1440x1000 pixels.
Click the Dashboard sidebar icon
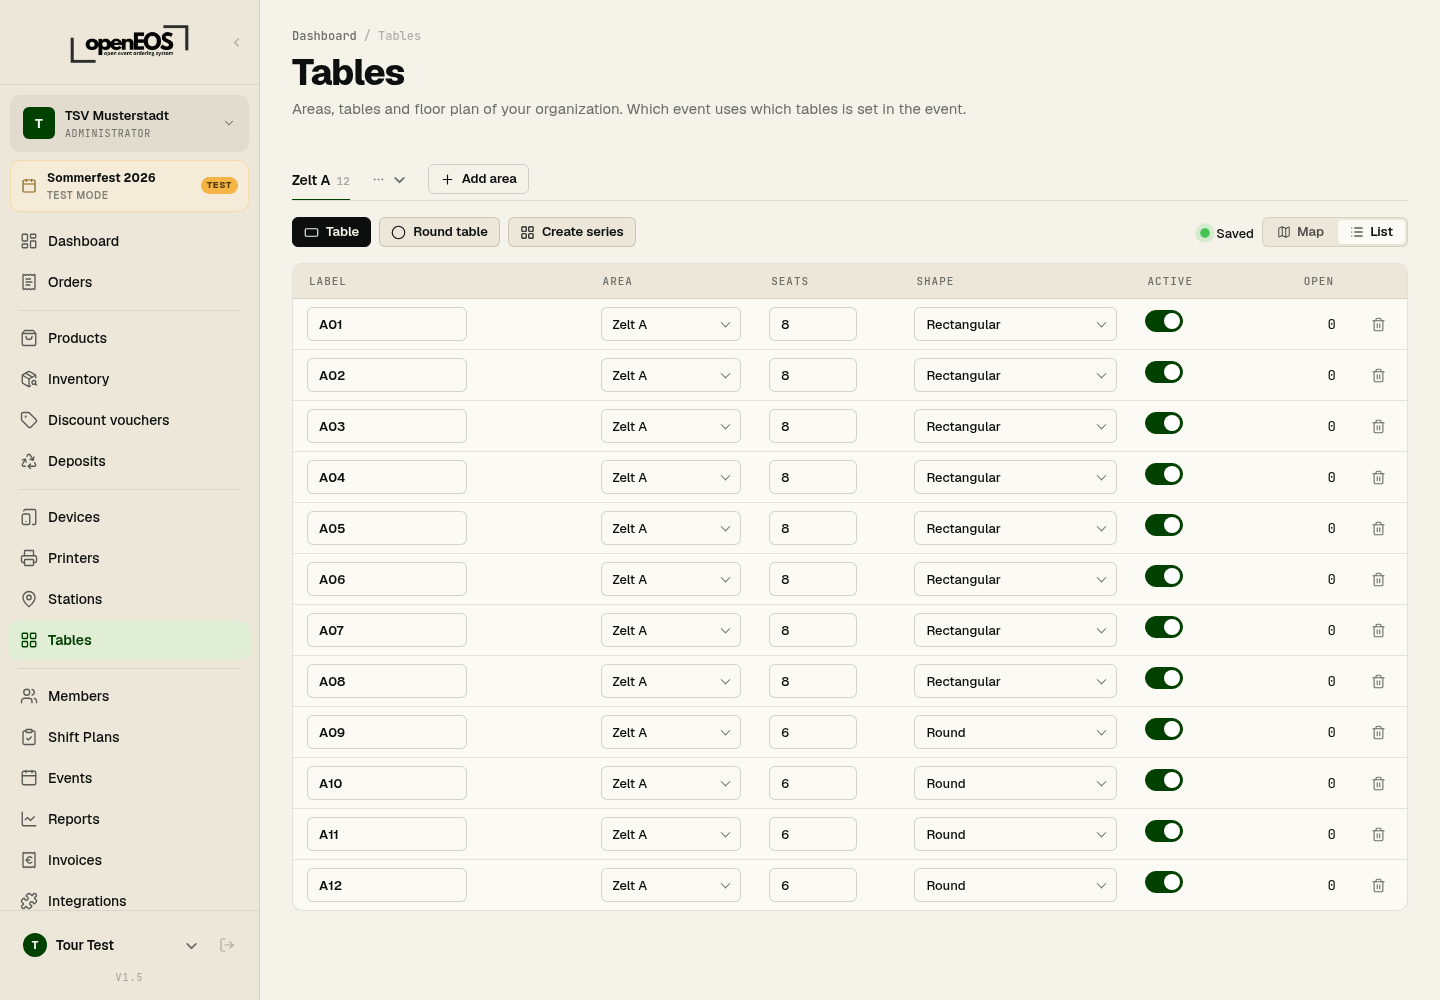pos(29,241)
